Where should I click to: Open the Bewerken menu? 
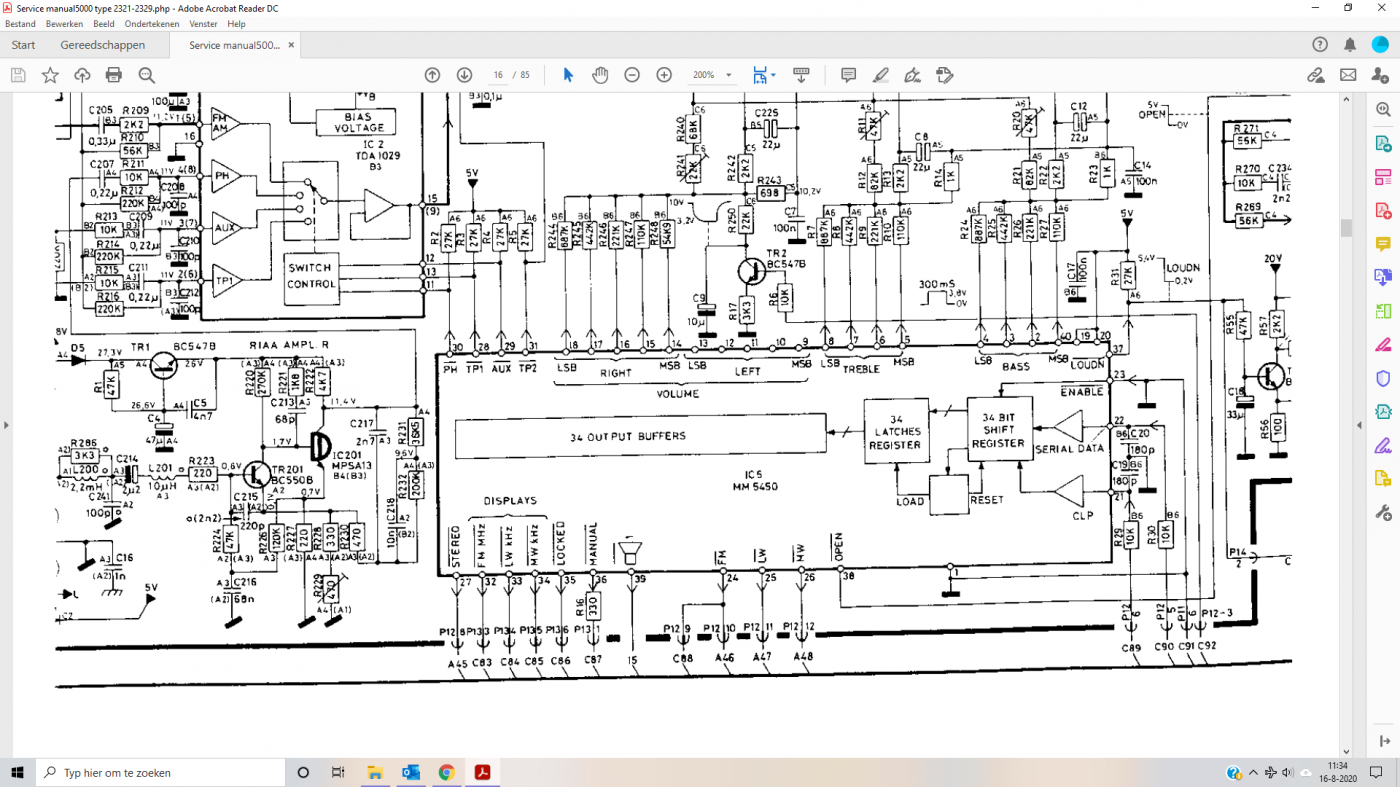click(64, 23)
